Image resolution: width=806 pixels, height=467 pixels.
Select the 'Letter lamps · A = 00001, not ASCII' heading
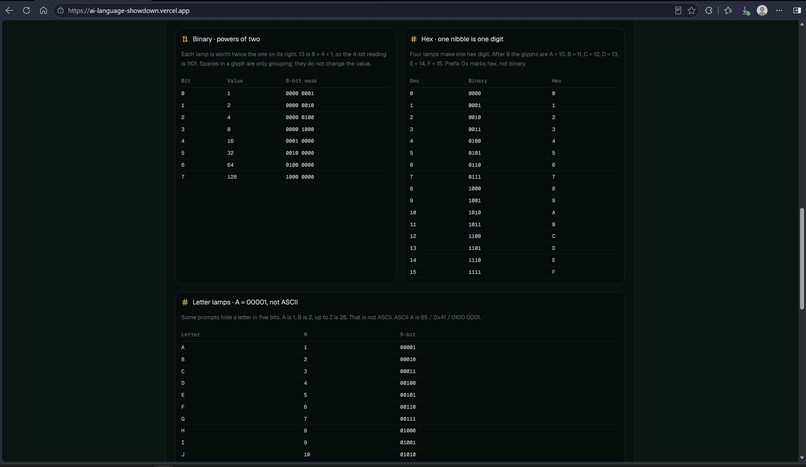[245, 302]
